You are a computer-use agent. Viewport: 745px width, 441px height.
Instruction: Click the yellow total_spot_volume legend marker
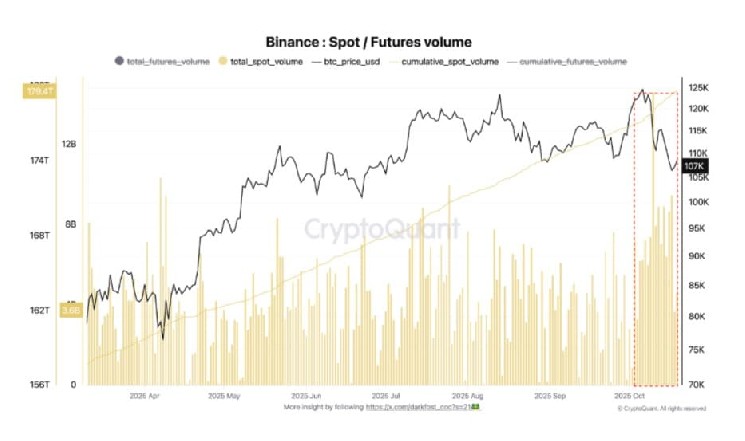pos(222,62)
